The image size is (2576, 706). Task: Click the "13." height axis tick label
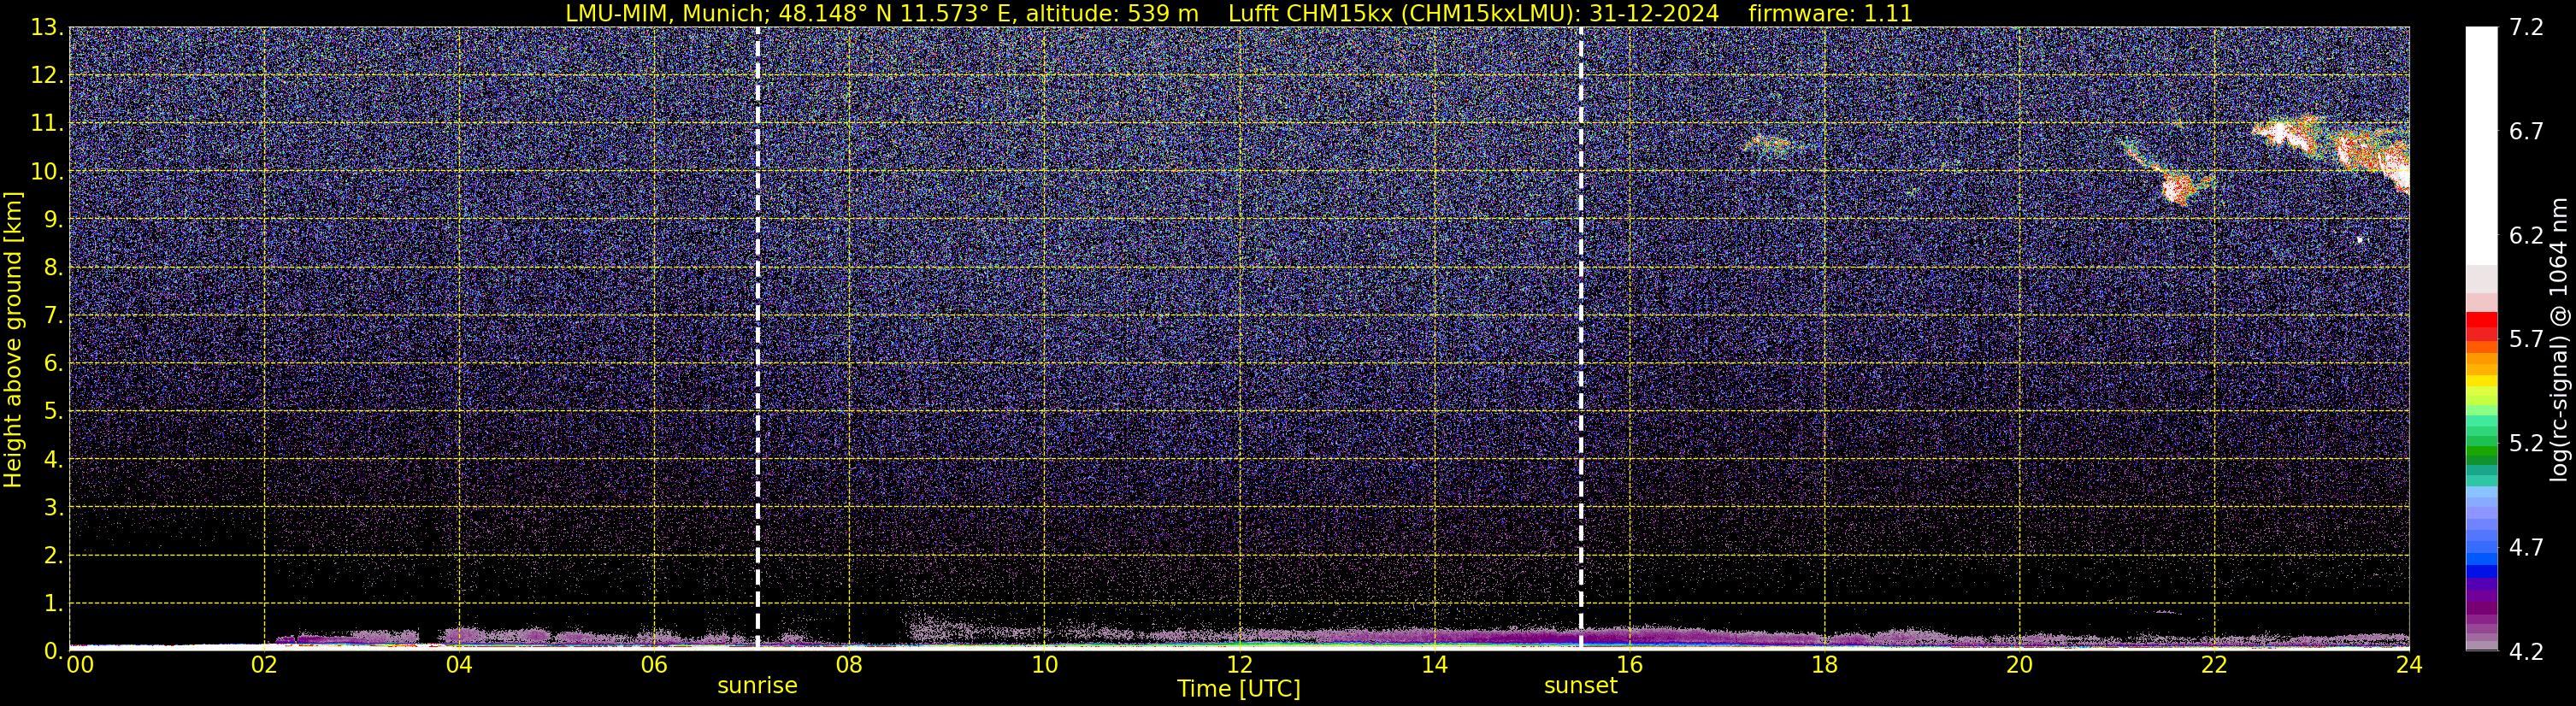(47, 27)
